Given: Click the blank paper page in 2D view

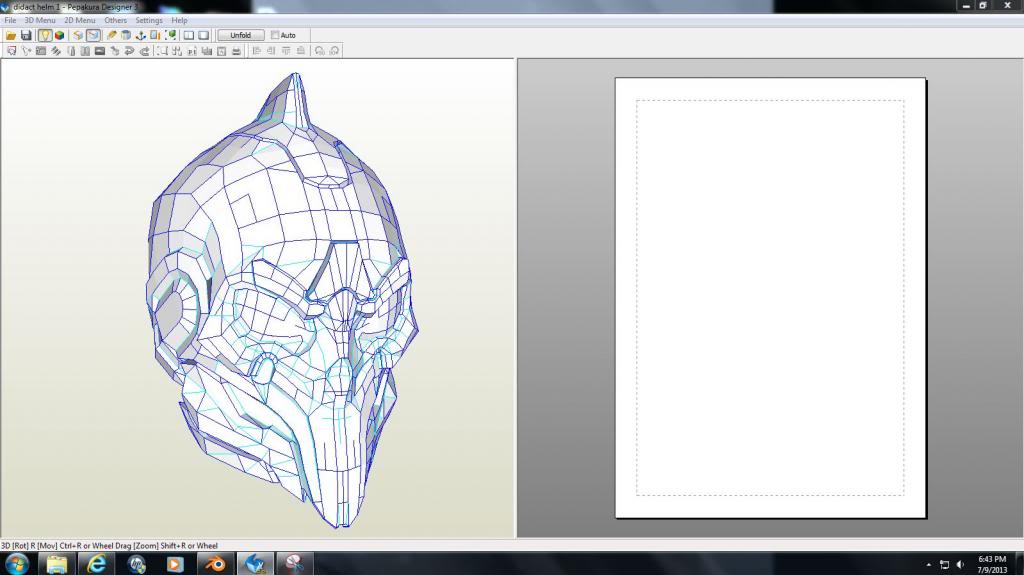Looking at the screenshot, I should pyautogui.click(x=771, y=298).
